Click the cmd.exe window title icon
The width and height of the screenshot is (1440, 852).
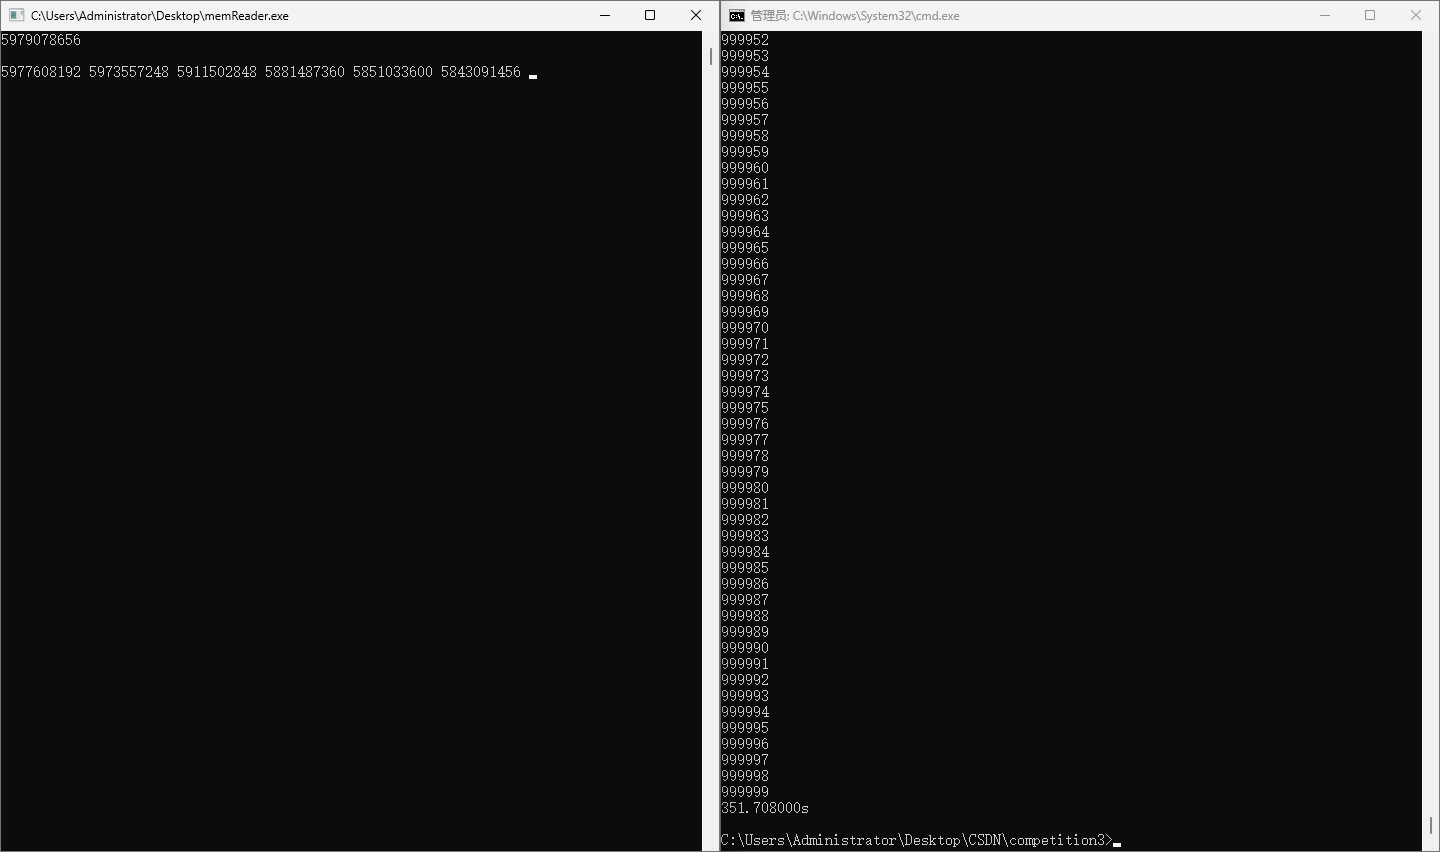pos(737,15)
